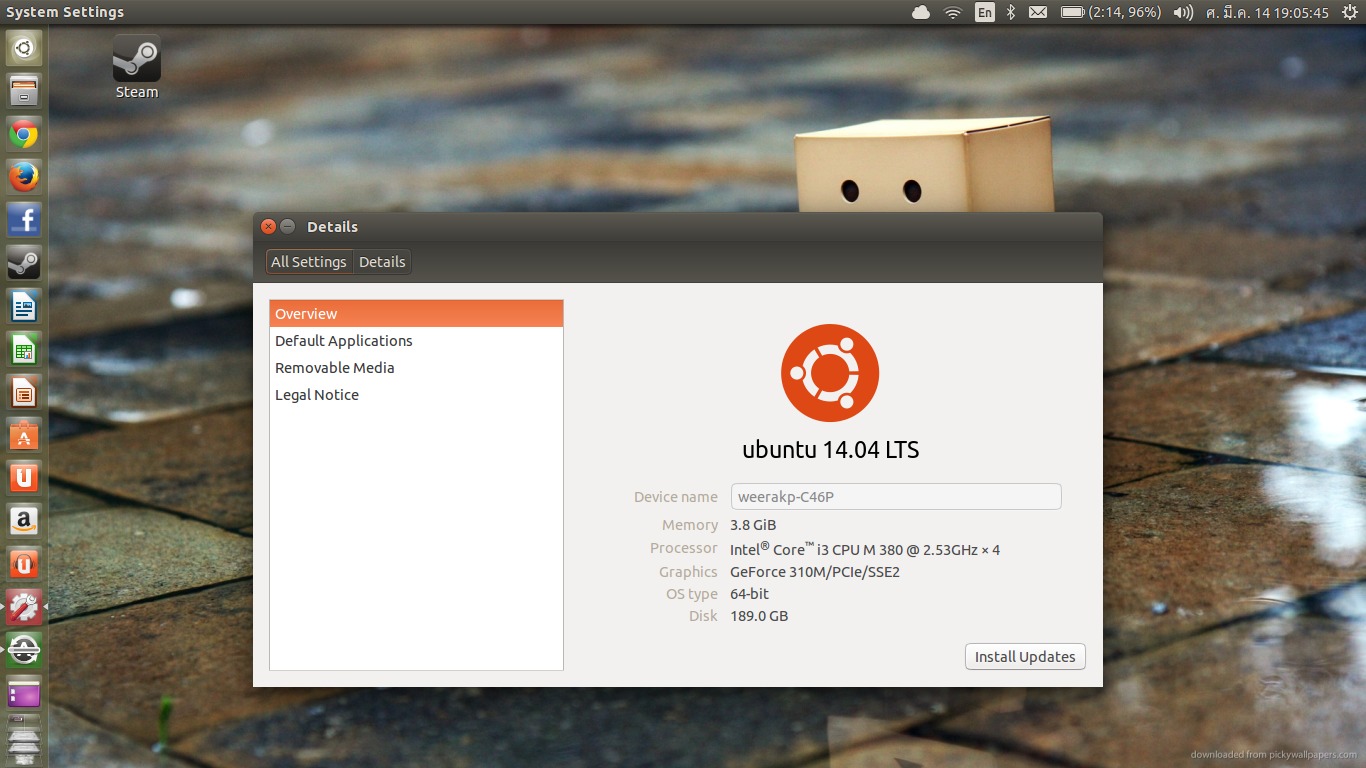
Task: Open the battery indicator showing 96%
Action: pos(1111,12)
